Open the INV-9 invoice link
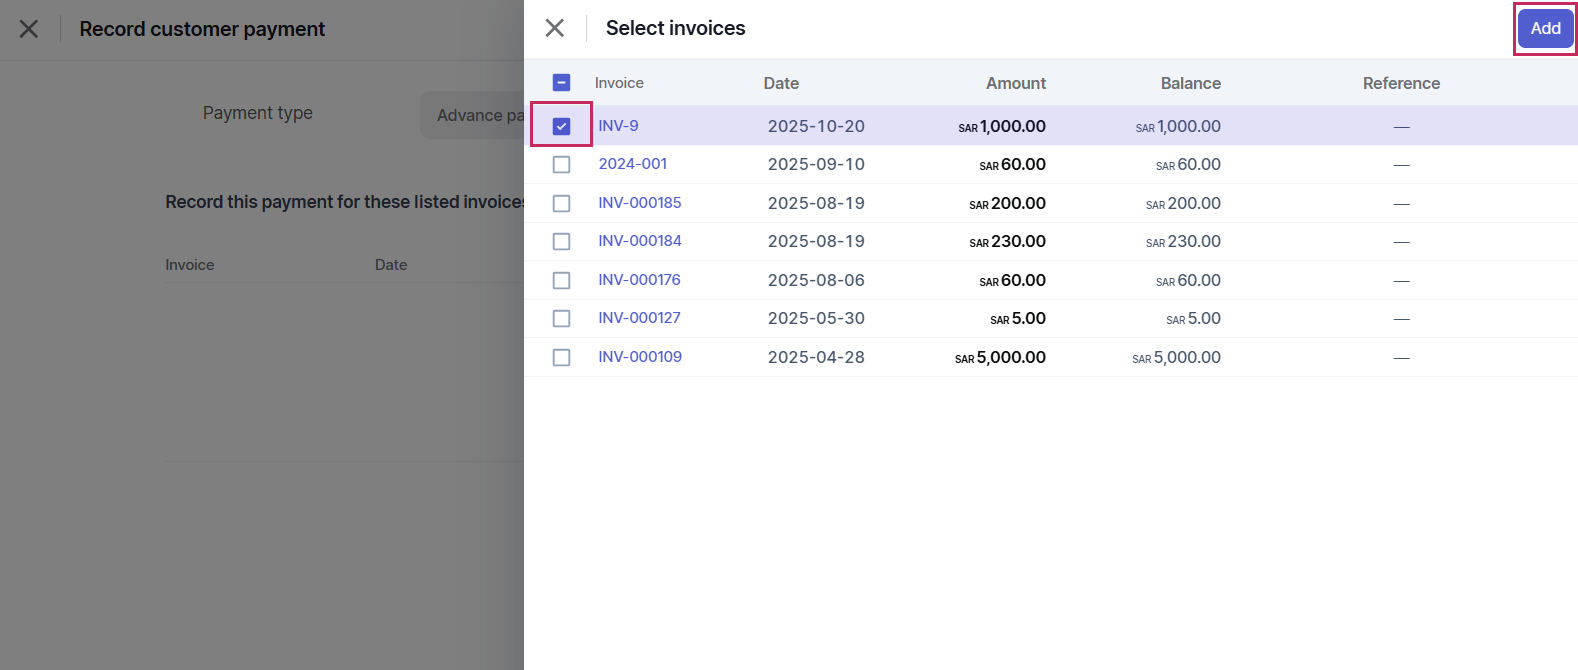The height and width of the screenshot is (670, 1578). click(x=618, y=126)
